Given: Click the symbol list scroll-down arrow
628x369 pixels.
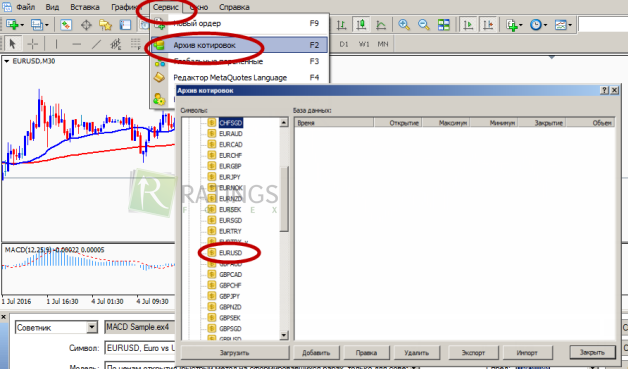Looking at the screenshot, I should (284, 335).
